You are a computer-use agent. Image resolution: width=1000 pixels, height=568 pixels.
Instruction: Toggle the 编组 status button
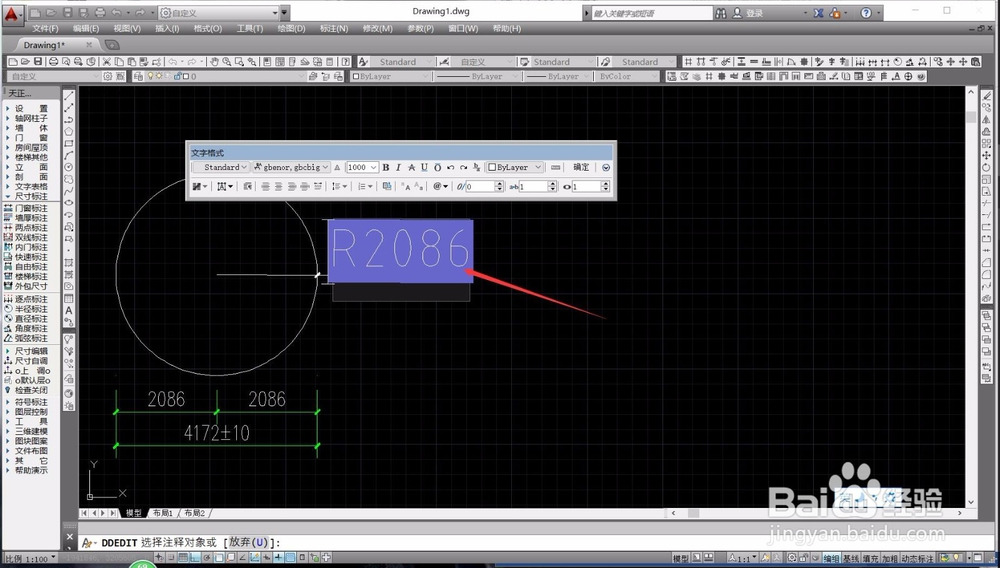(831, 558)
